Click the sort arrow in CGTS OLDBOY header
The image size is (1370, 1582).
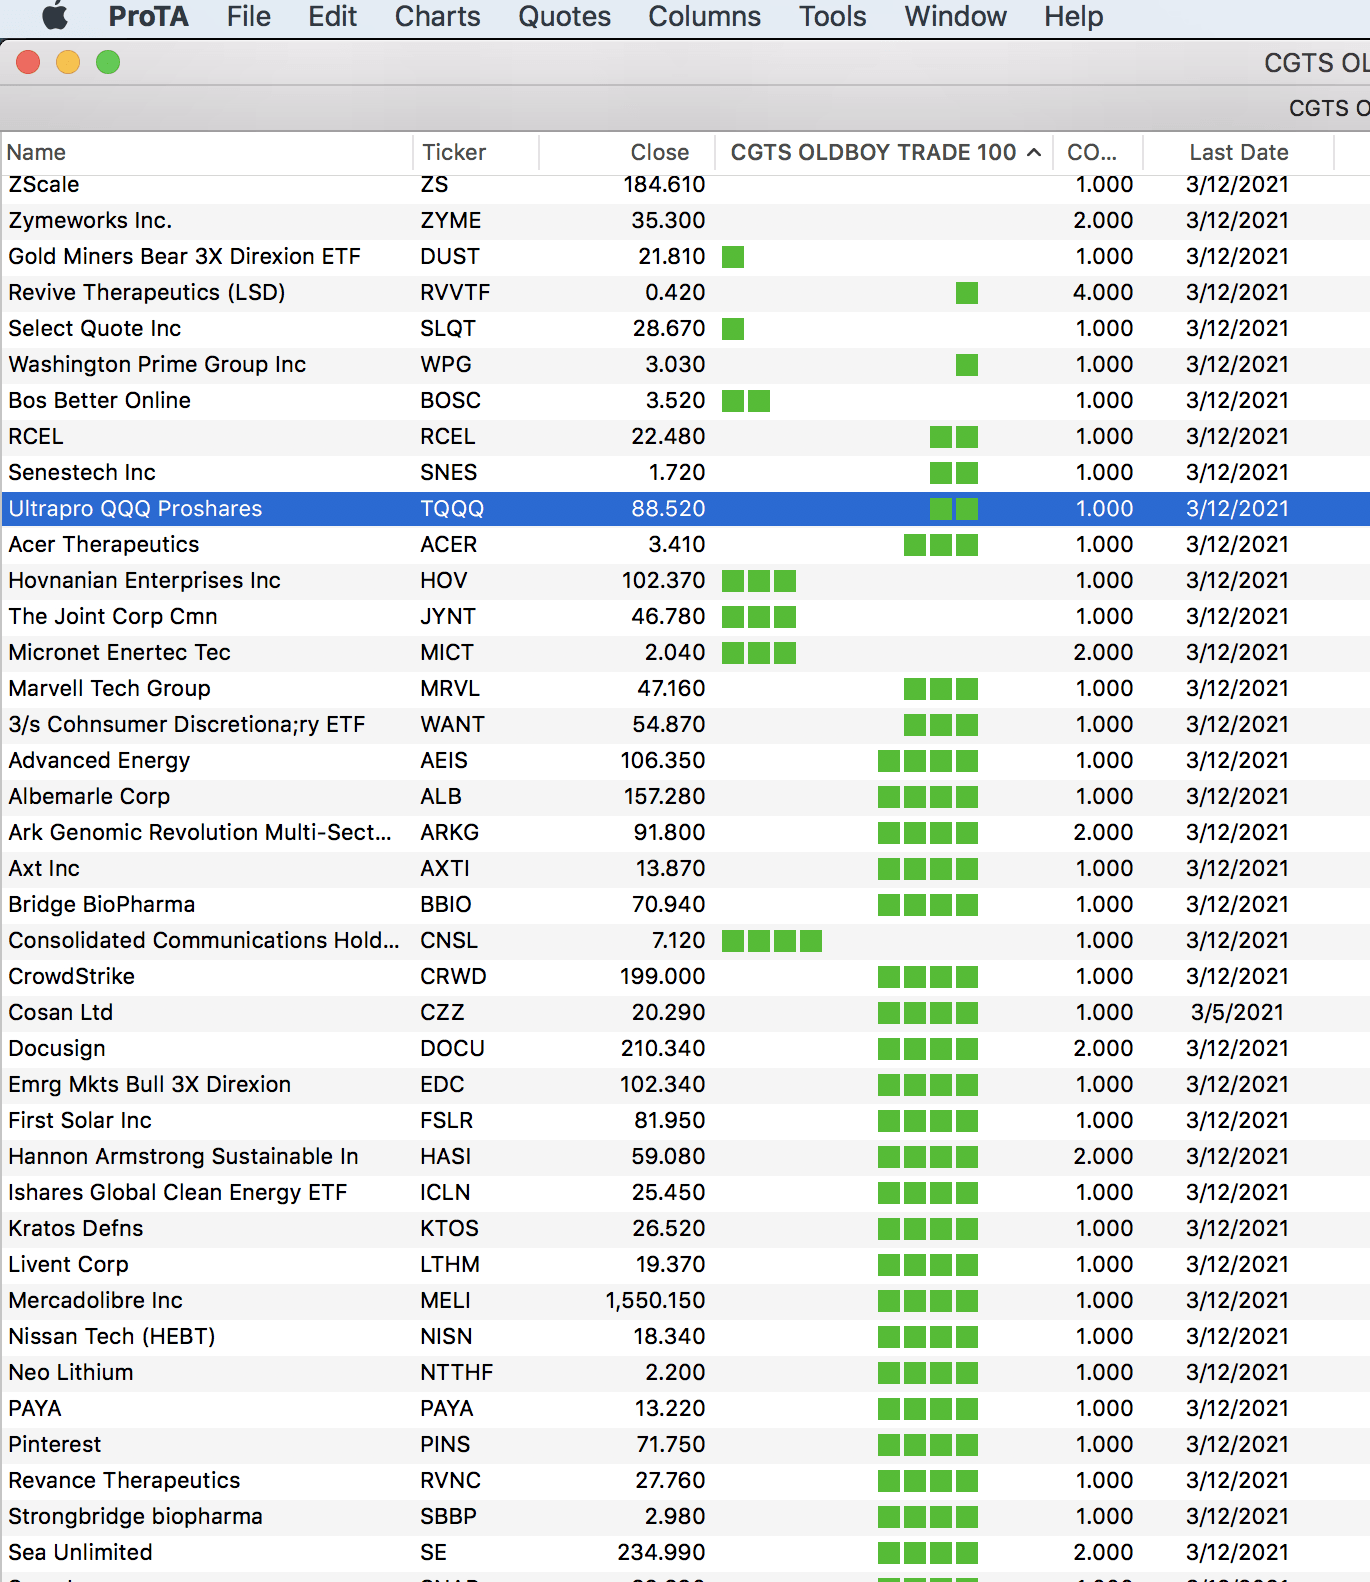[x=1034, y=152]
